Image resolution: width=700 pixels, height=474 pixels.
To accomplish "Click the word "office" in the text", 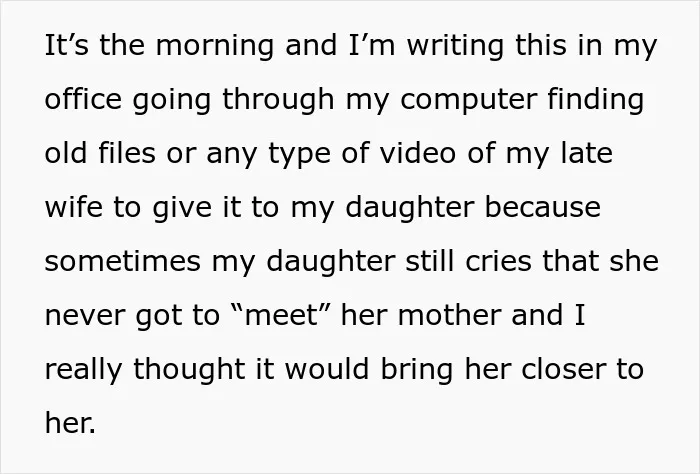I will point(83,99).
